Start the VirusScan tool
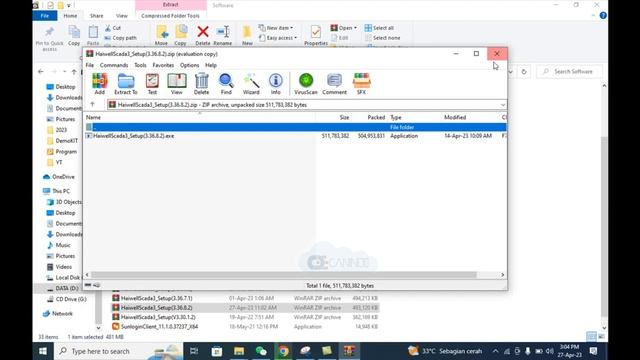The width and height of the screenshot is (640, 360). click(x=306, y=84)
